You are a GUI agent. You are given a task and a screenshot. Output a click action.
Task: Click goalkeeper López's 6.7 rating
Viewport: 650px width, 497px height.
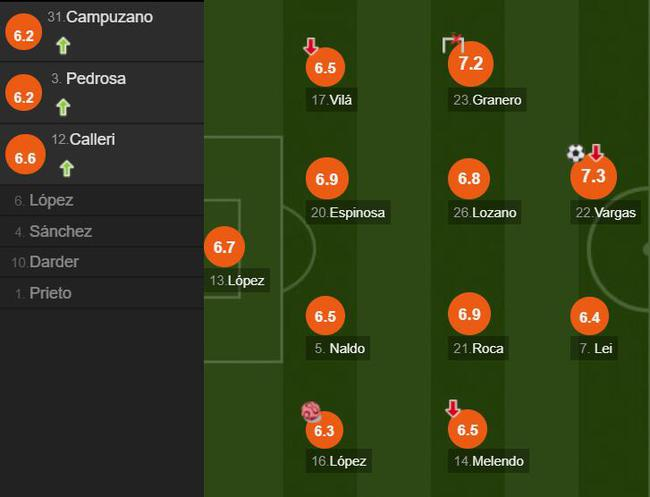pyautogui.click(x=224, y=247)
